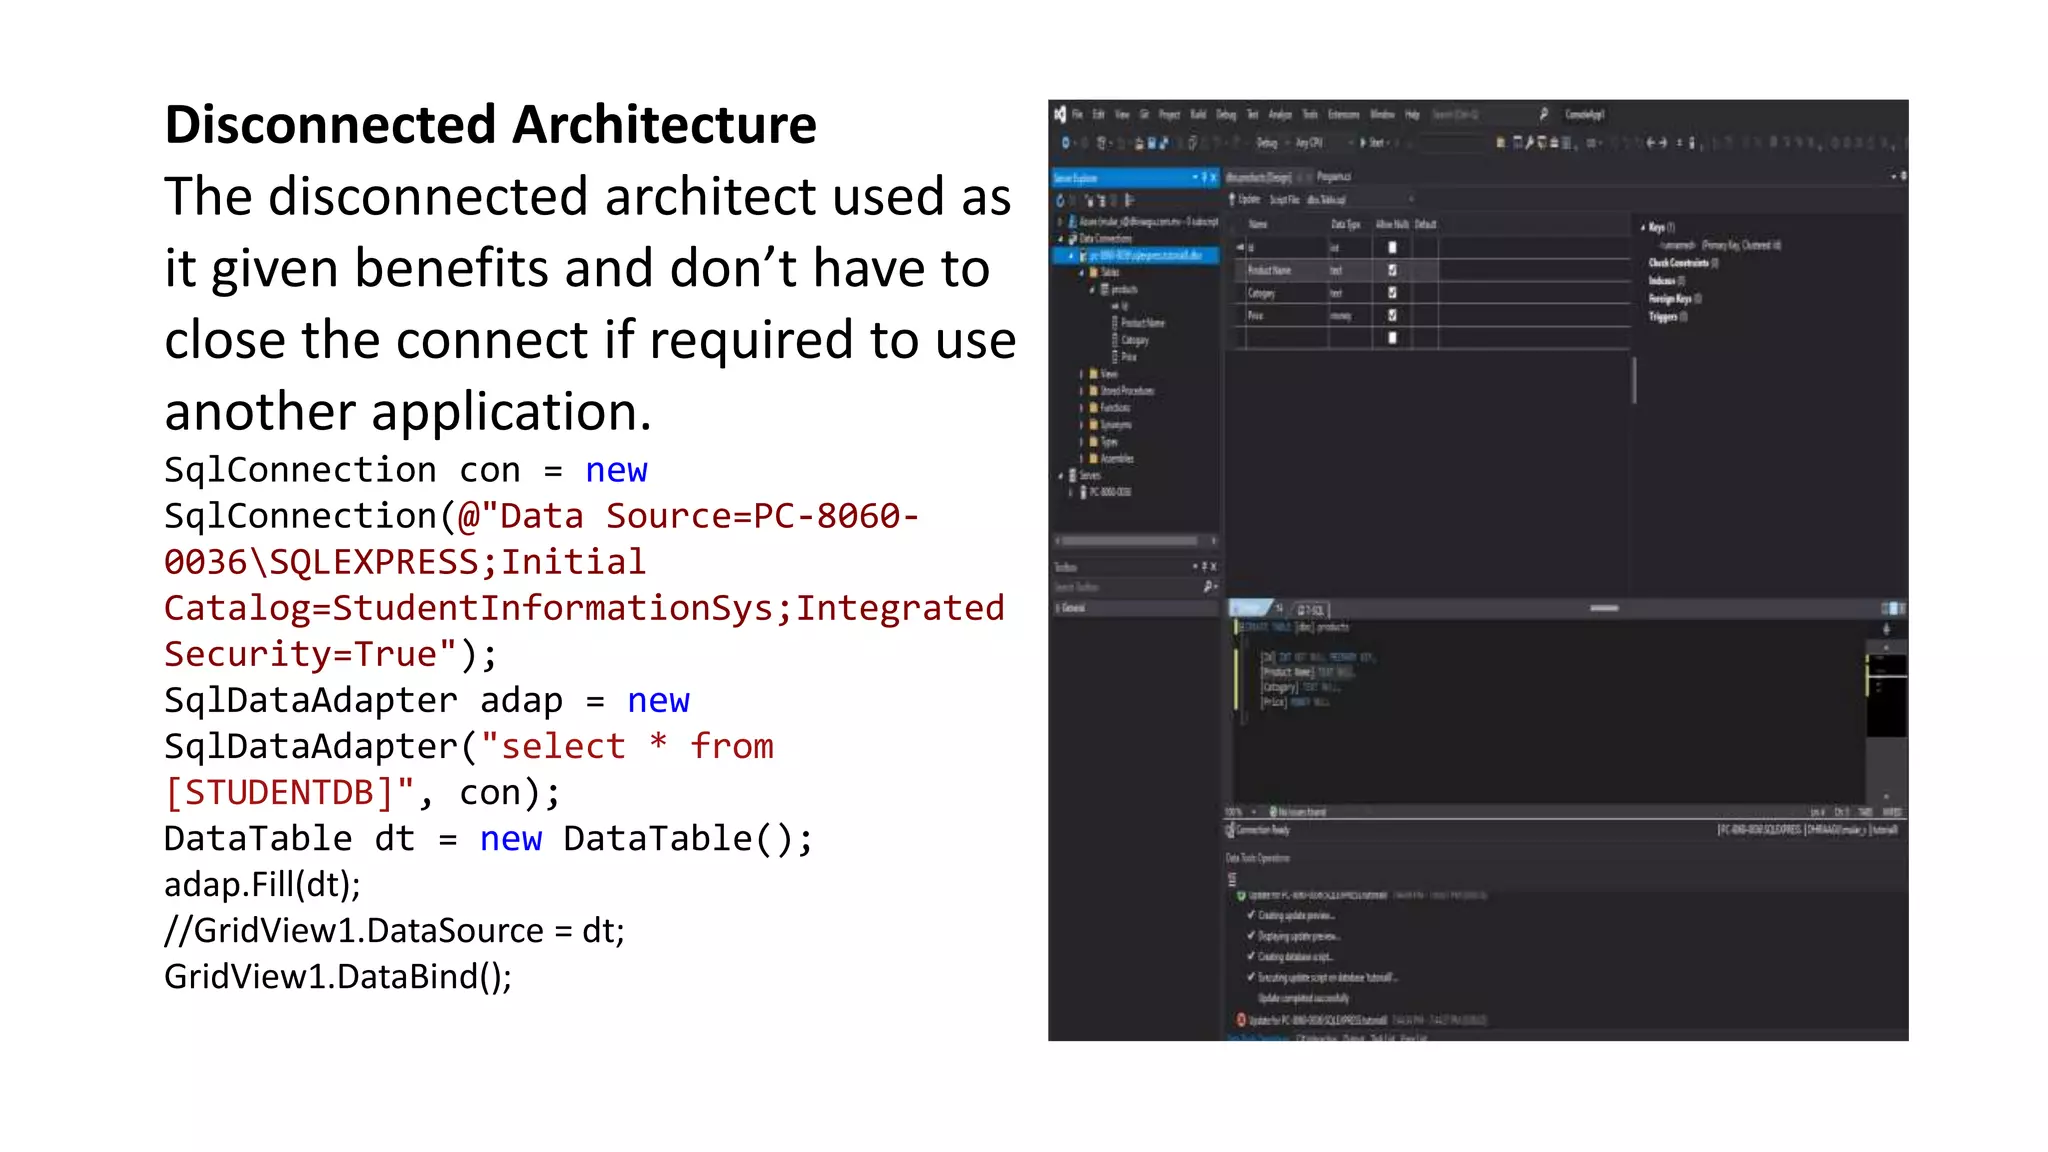Click the search magnifier icon in title bar

tap(1543, 114)
